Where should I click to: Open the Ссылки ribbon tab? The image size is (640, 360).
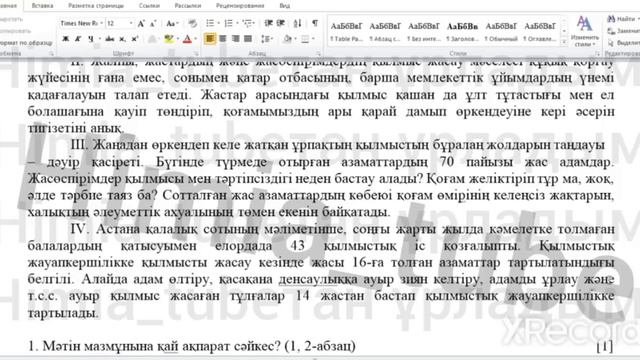click(149, 6)
